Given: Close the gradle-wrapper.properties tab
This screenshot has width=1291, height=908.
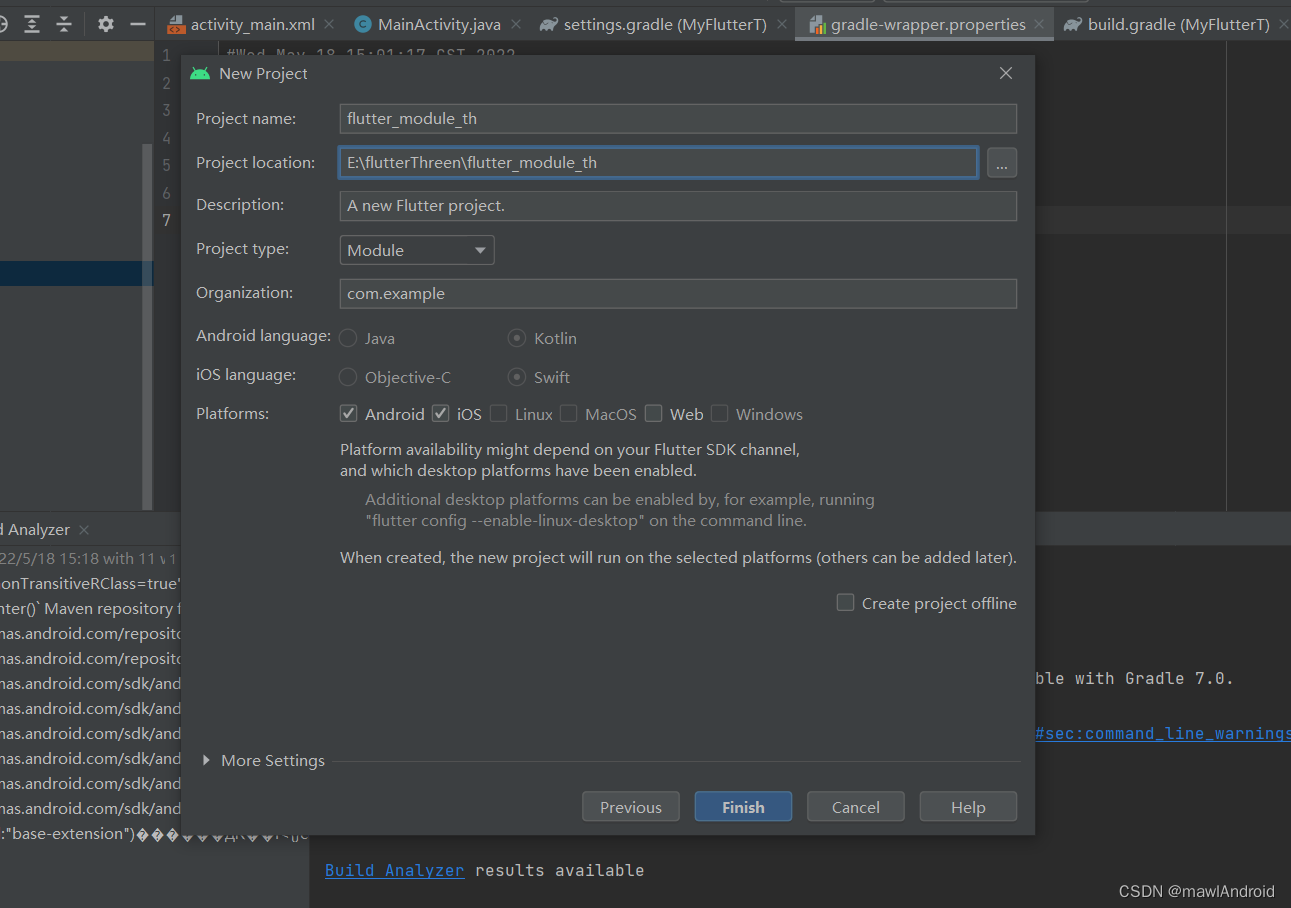Looking at the screenshot, I should point(1040,24).
